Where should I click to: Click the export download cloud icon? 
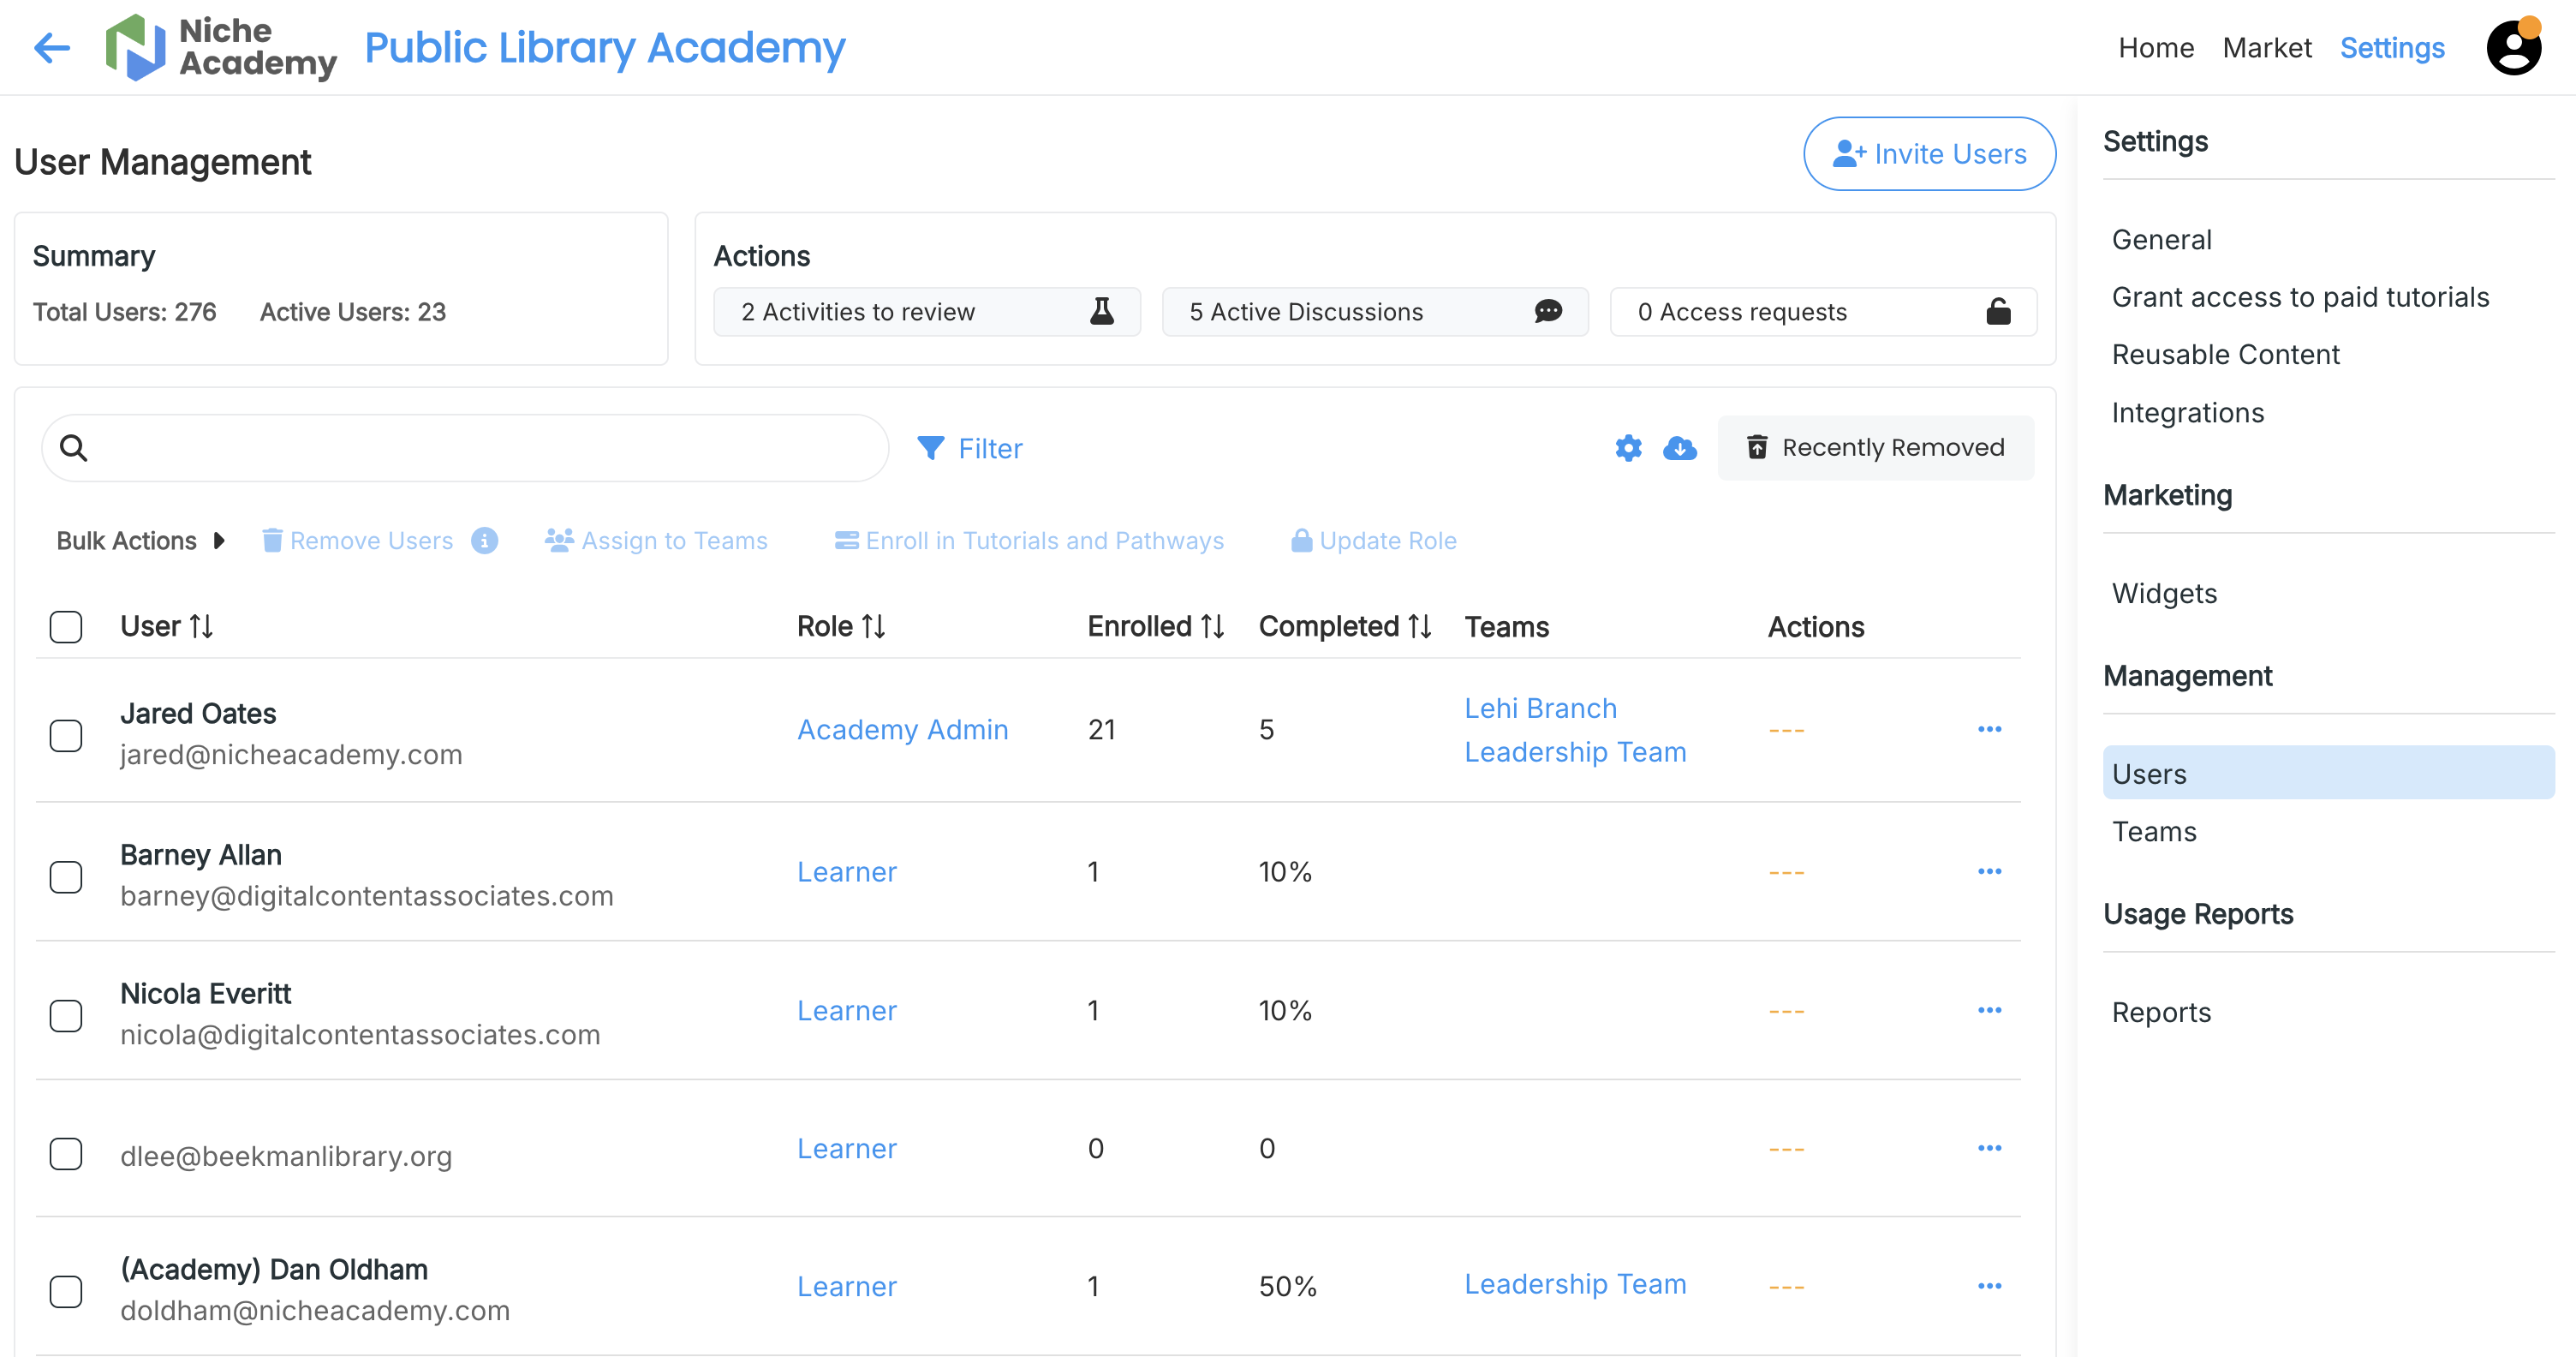pos(1680,449)
